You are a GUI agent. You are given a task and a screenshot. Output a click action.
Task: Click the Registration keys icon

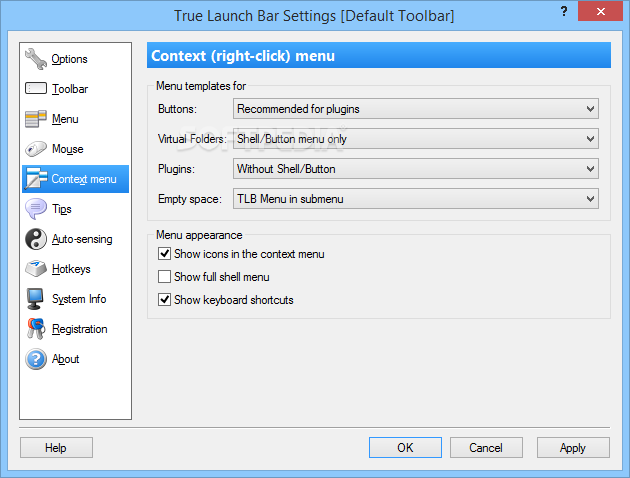click(36, 329)
